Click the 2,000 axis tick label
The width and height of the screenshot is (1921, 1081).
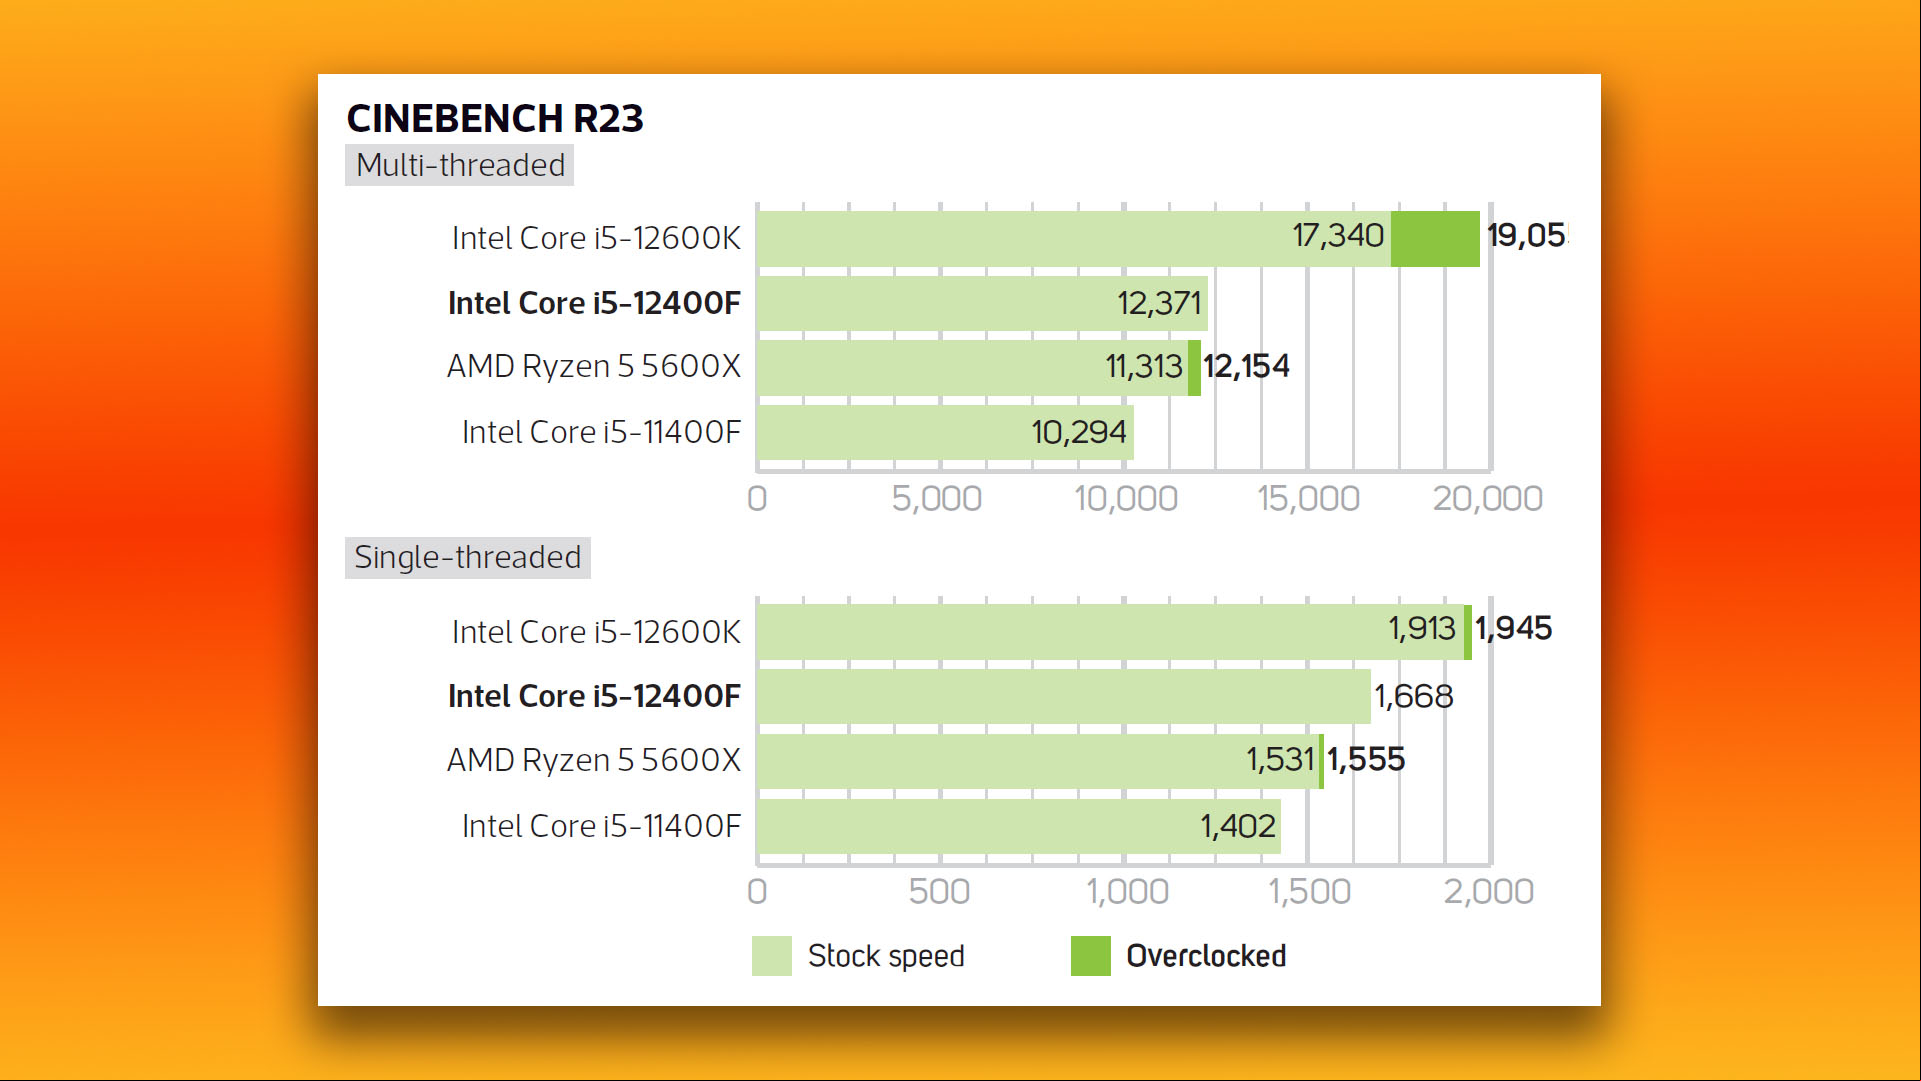point(1489,892)
